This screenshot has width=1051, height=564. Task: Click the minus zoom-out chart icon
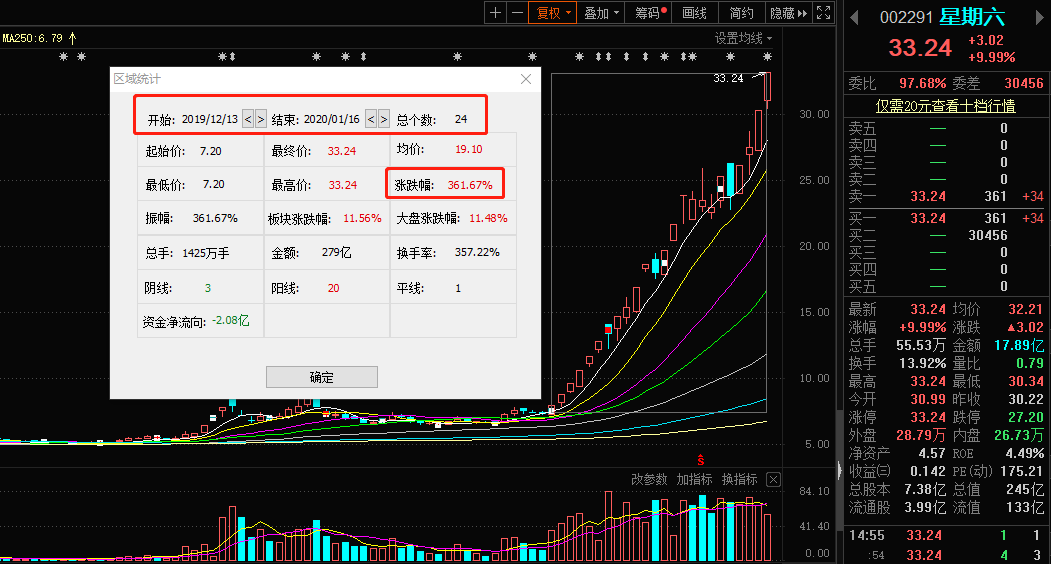click(516, 13)
